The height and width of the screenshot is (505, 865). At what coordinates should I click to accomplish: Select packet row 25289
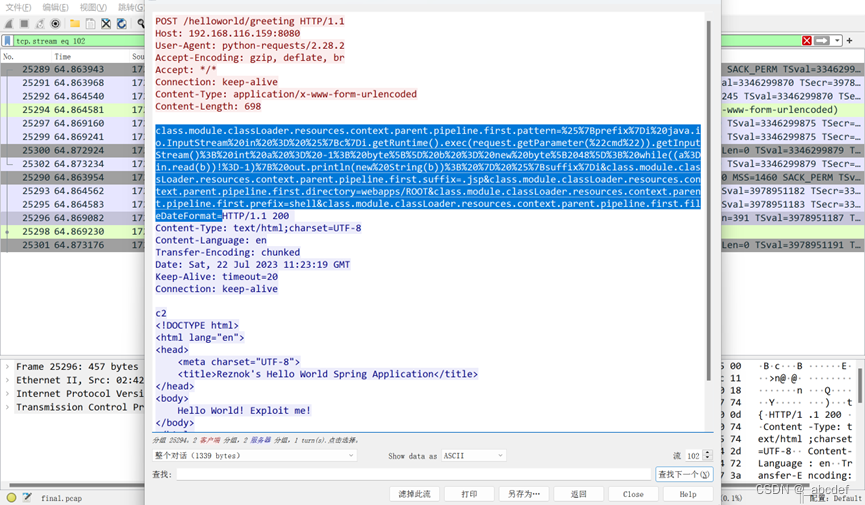[73, 70]
